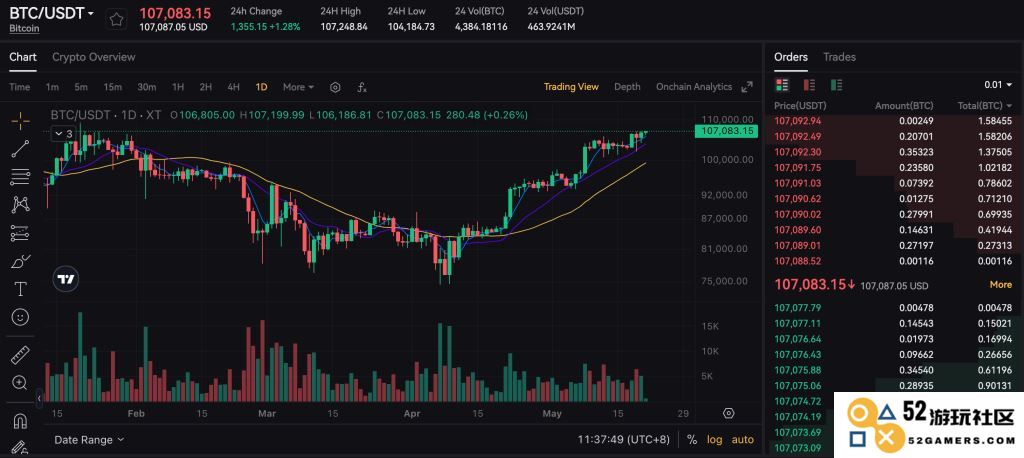The image size is (1024, 458).
Task: Select the trend line drawing tool
Action: [x=20, y=149]
